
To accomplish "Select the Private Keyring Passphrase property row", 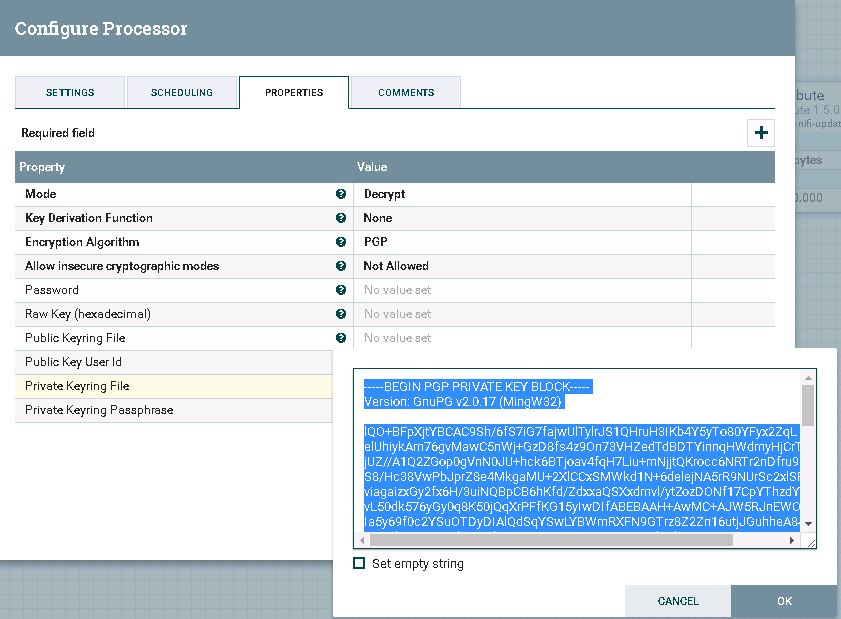I will [174, 410].
